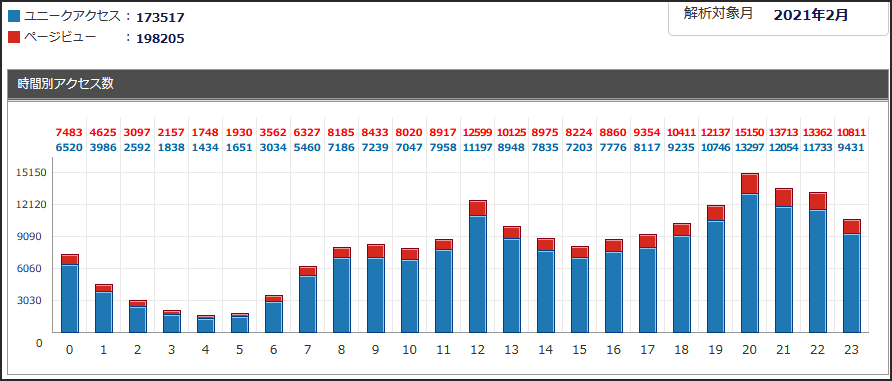The height and width of the screenshot is (381, 892).
Task: Click the blue value 7958
Action: point(444,147)
